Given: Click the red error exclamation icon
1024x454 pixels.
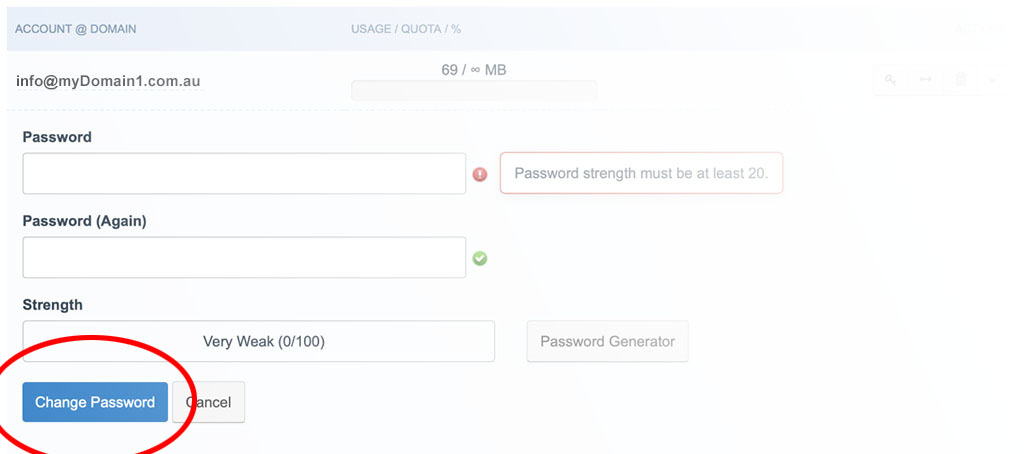Looking at the screenshot, I should point(480,174).
